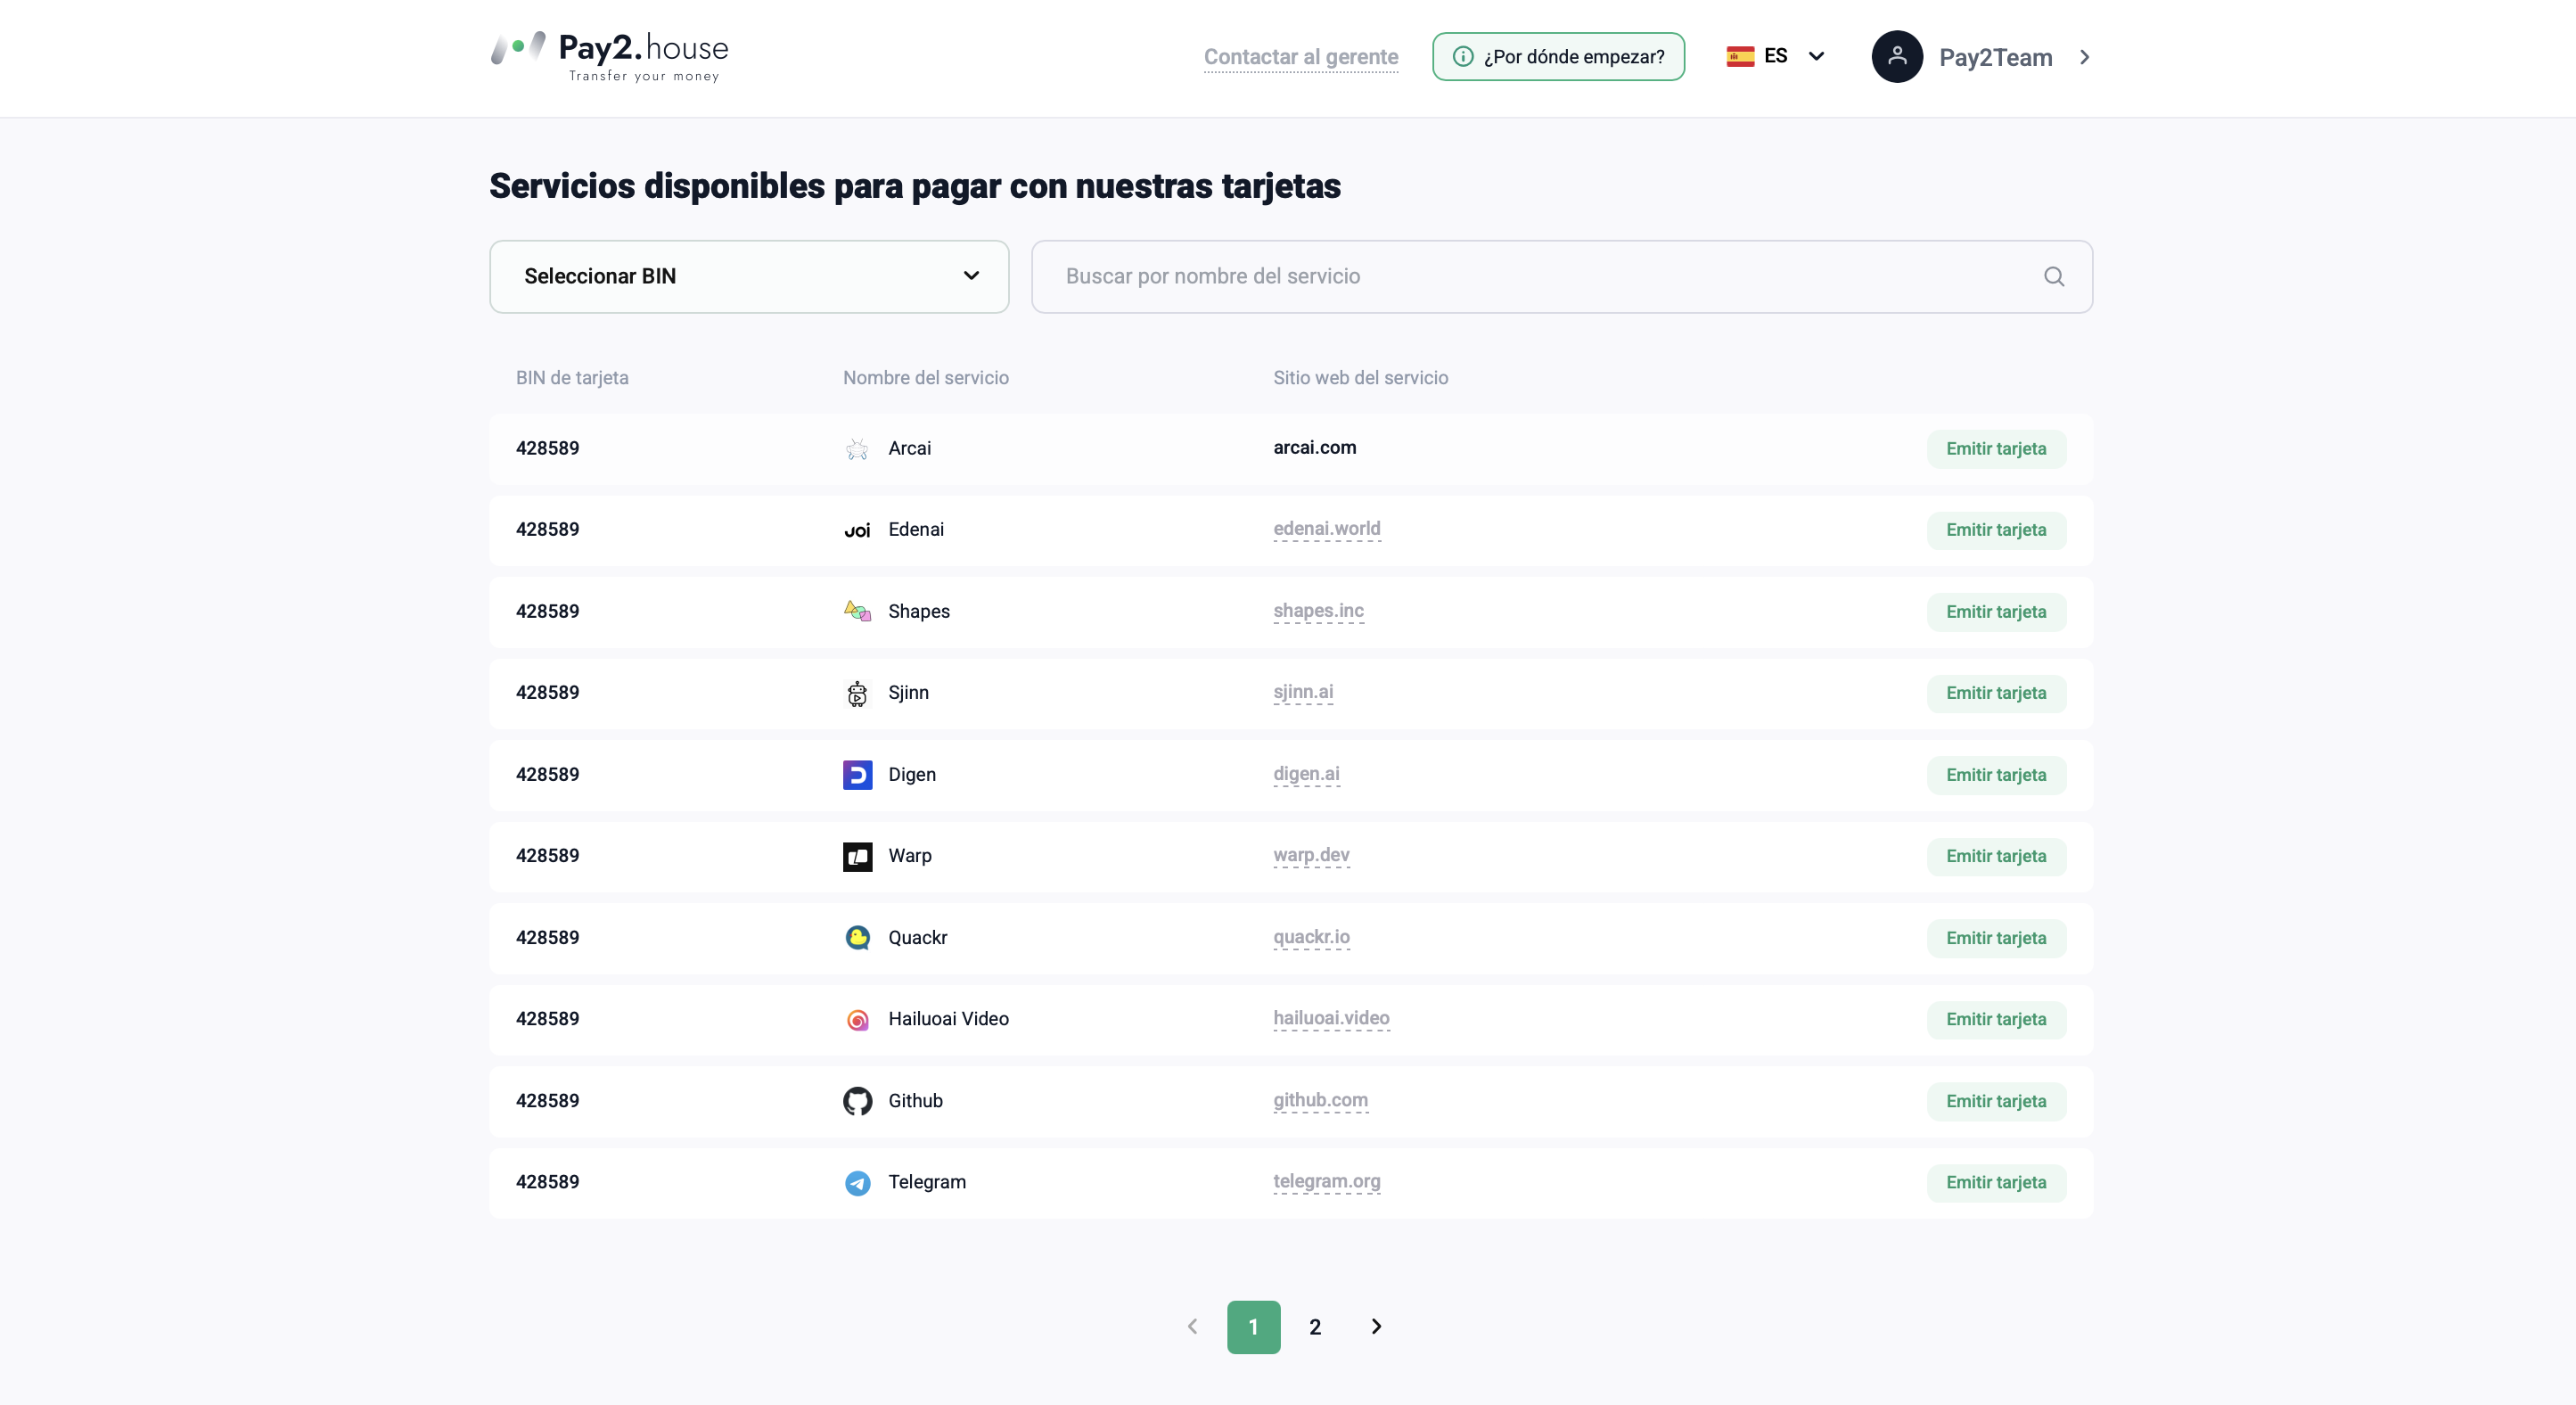The image size is (2576, 1405).
Task: Click the BIN de tarjeta column header
Action: tap(572, 378)
